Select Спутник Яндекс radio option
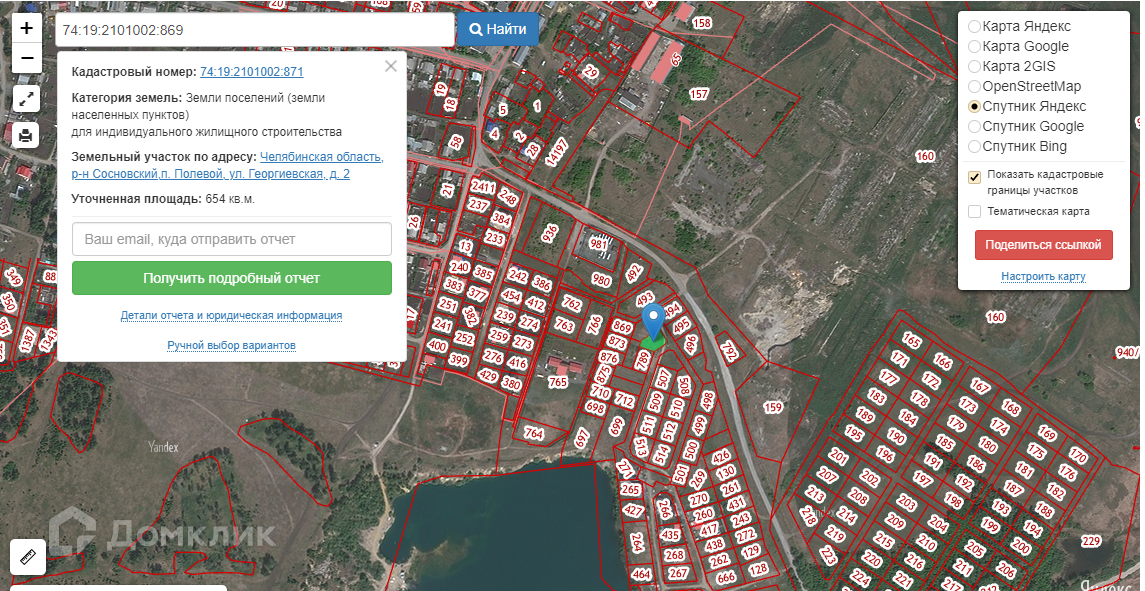1145x591 pixels. tap(974, 107)
